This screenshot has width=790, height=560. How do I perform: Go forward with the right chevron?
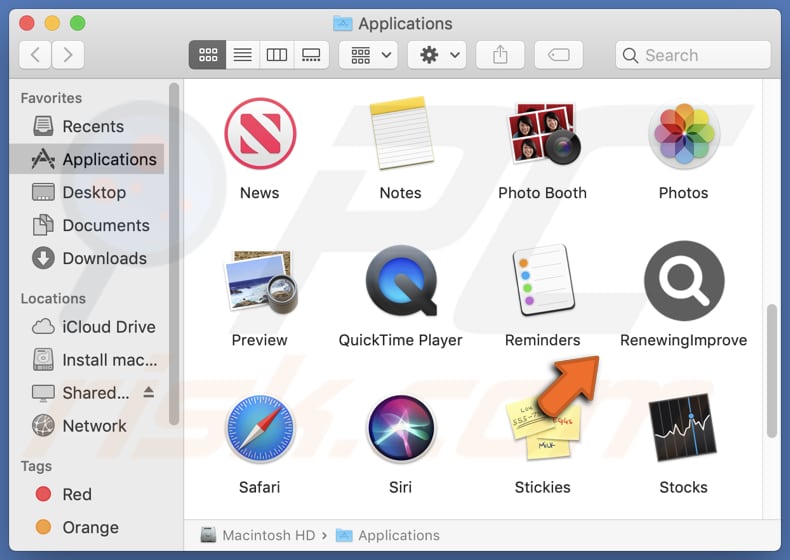(x=68, y=54)
